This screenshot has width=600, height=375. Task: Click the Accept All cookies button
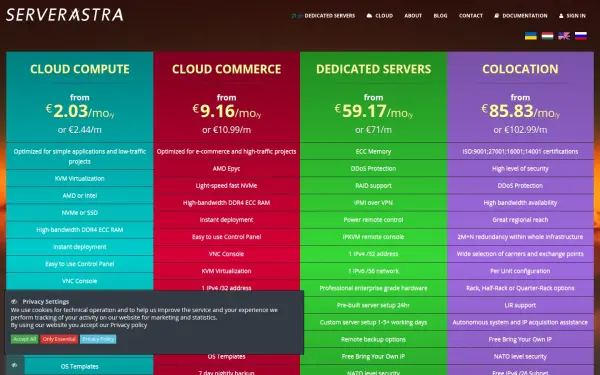pyautogui.click(x=24, y=339)
